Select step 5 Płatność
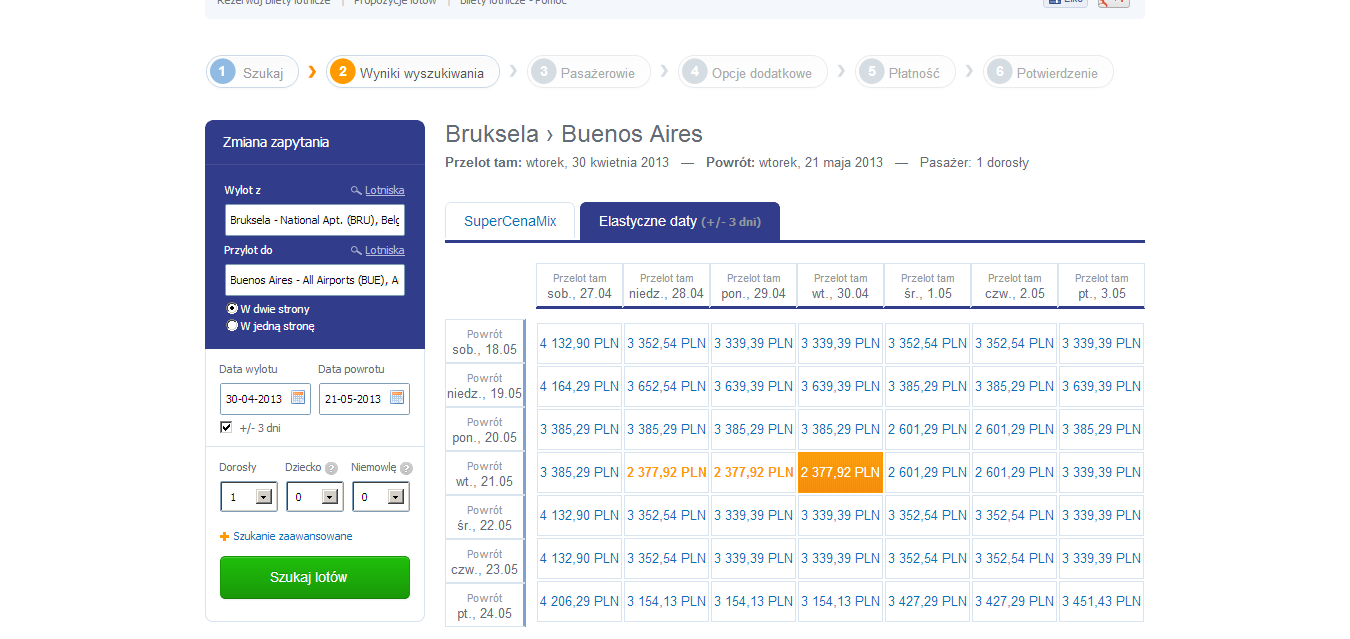This screenshot has height=639, width=1350. [x=905, y=72]
